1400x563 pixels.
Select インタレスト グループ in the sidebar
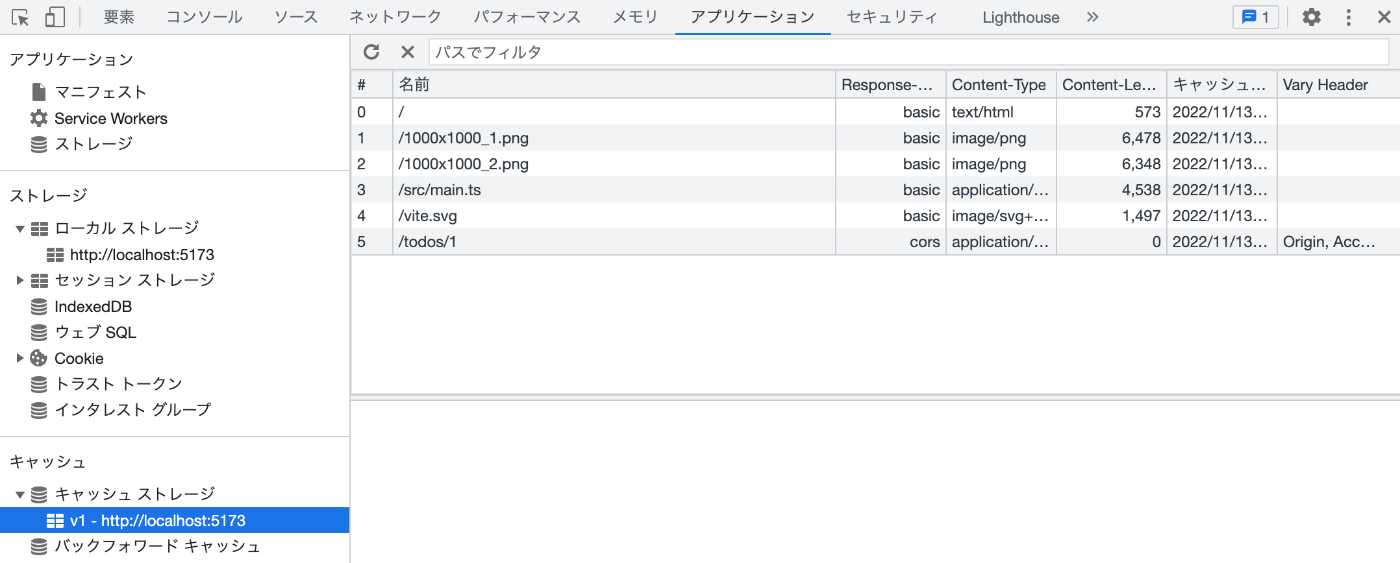click(x=133, y=410)
